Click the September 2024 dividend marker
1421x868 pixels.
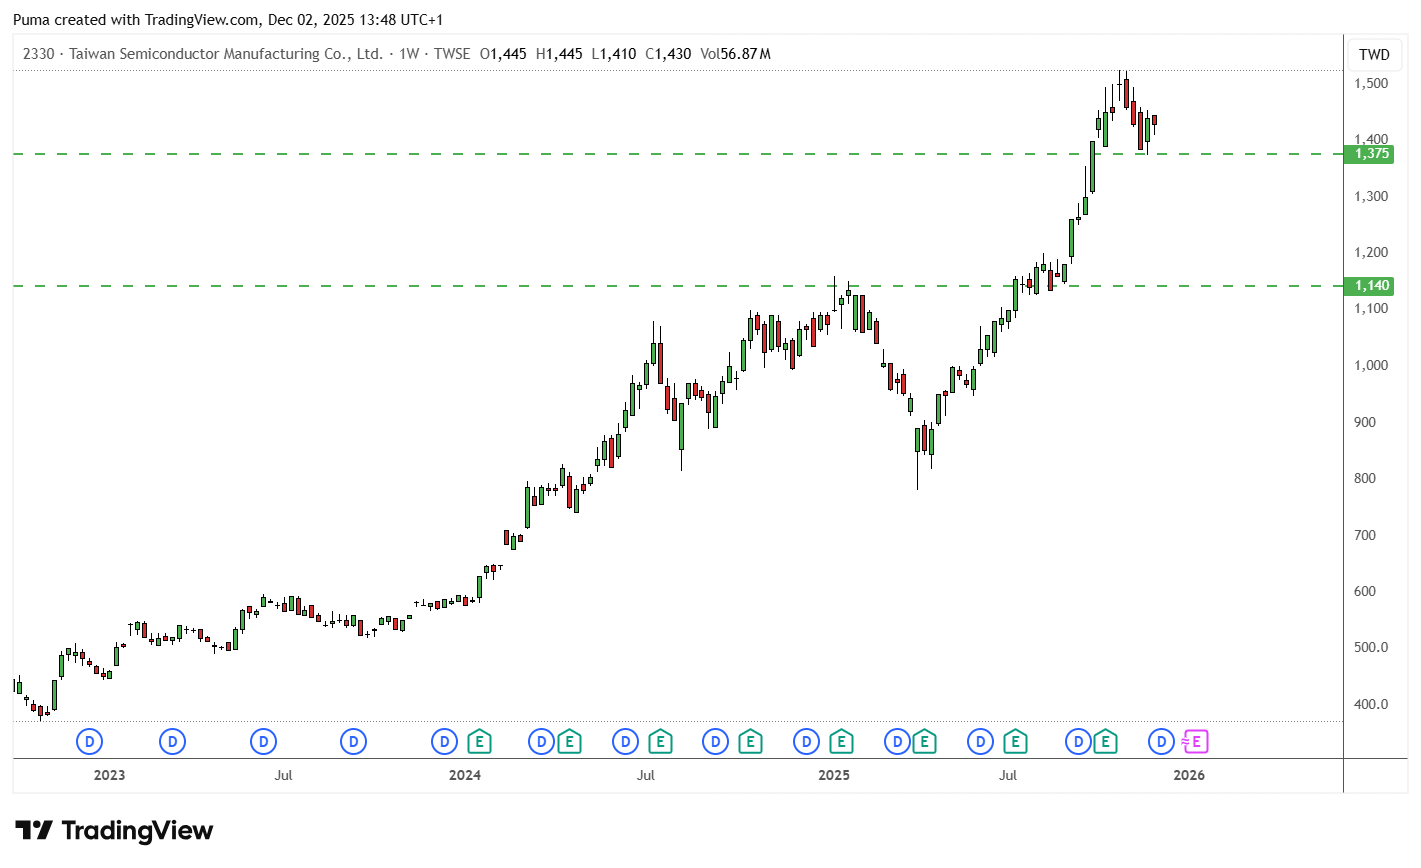click(x=716, y=742)
